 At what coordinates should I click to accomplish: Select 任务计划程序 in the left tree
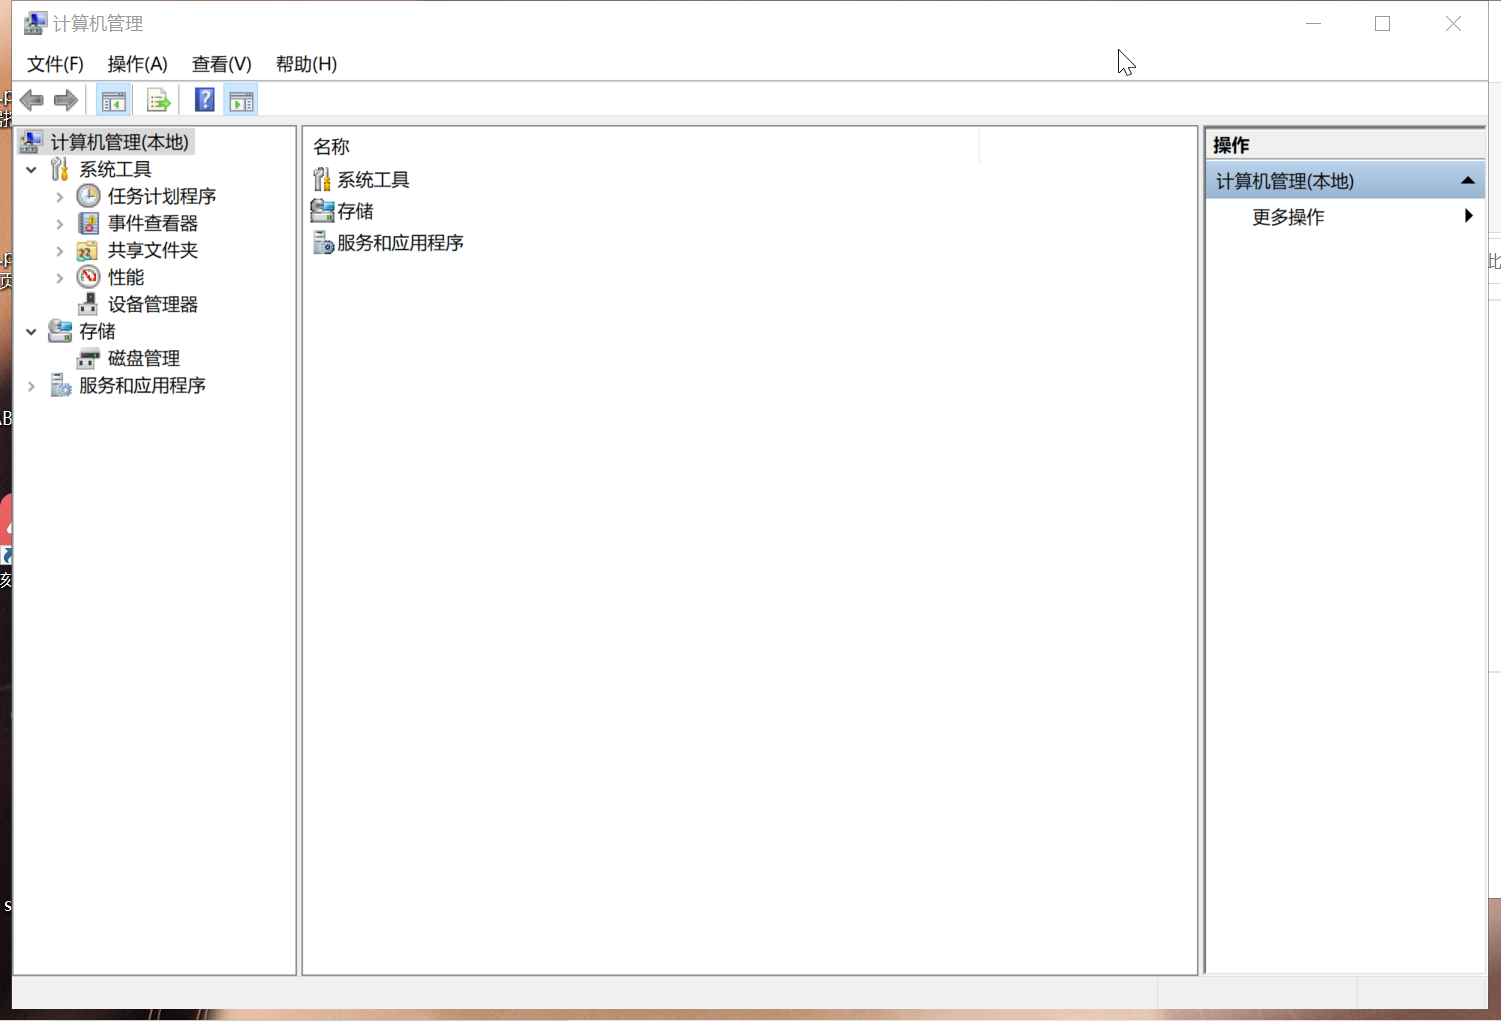click(x=163, y=196)
